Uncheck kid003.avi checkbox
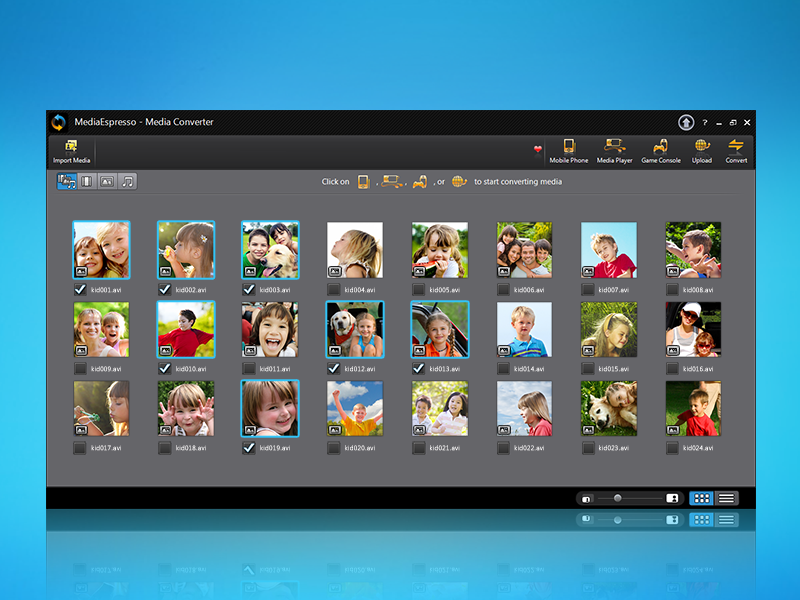 tap(248, 289)
